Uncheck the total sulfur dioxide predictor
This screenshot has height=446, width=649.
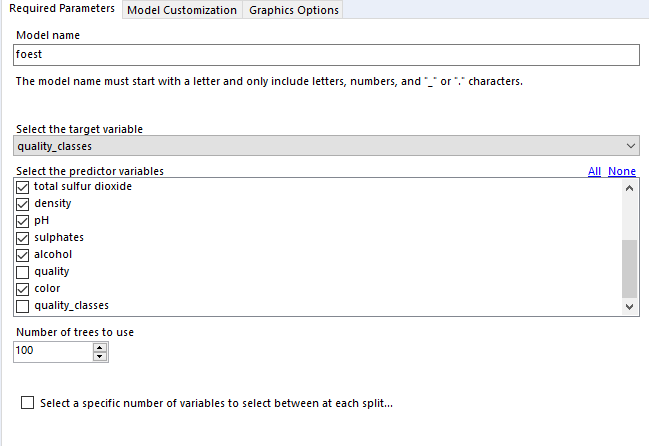click(x=22, y=187)
